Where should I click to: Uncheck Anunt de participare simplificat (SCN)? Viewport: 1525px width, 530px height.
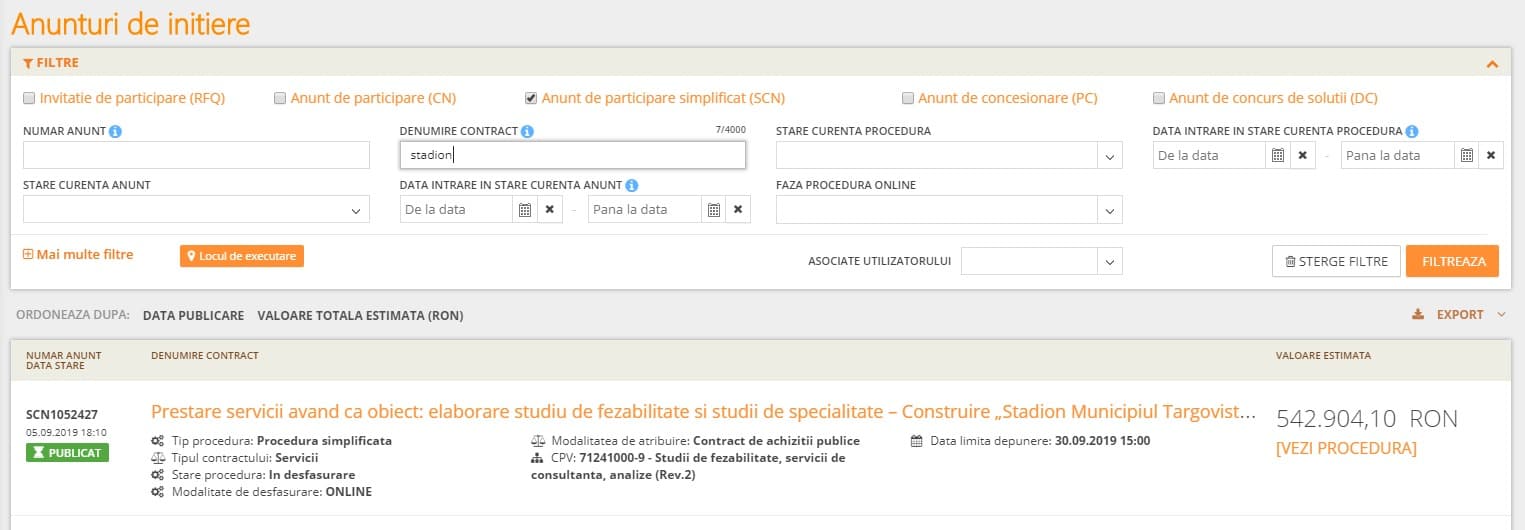[x=531, y=98]
